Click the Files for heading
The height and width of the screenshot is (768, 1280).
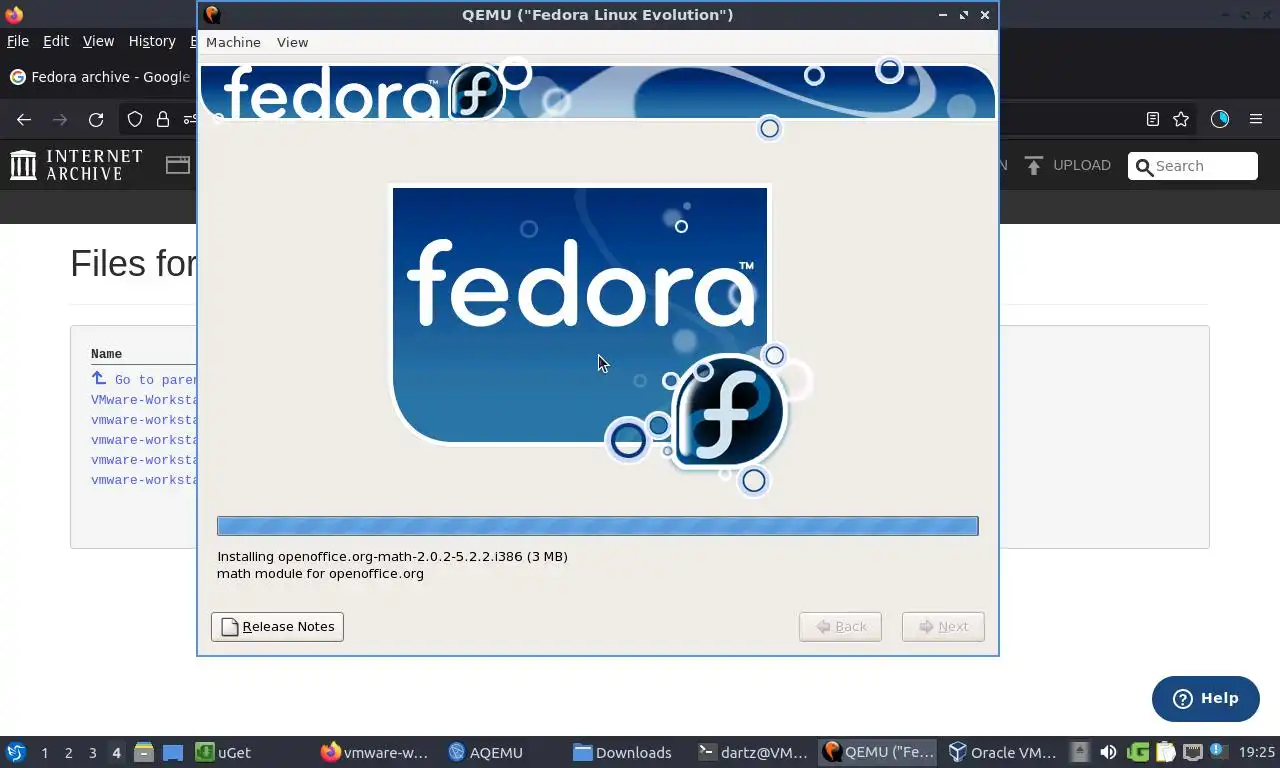coord(134,263)
